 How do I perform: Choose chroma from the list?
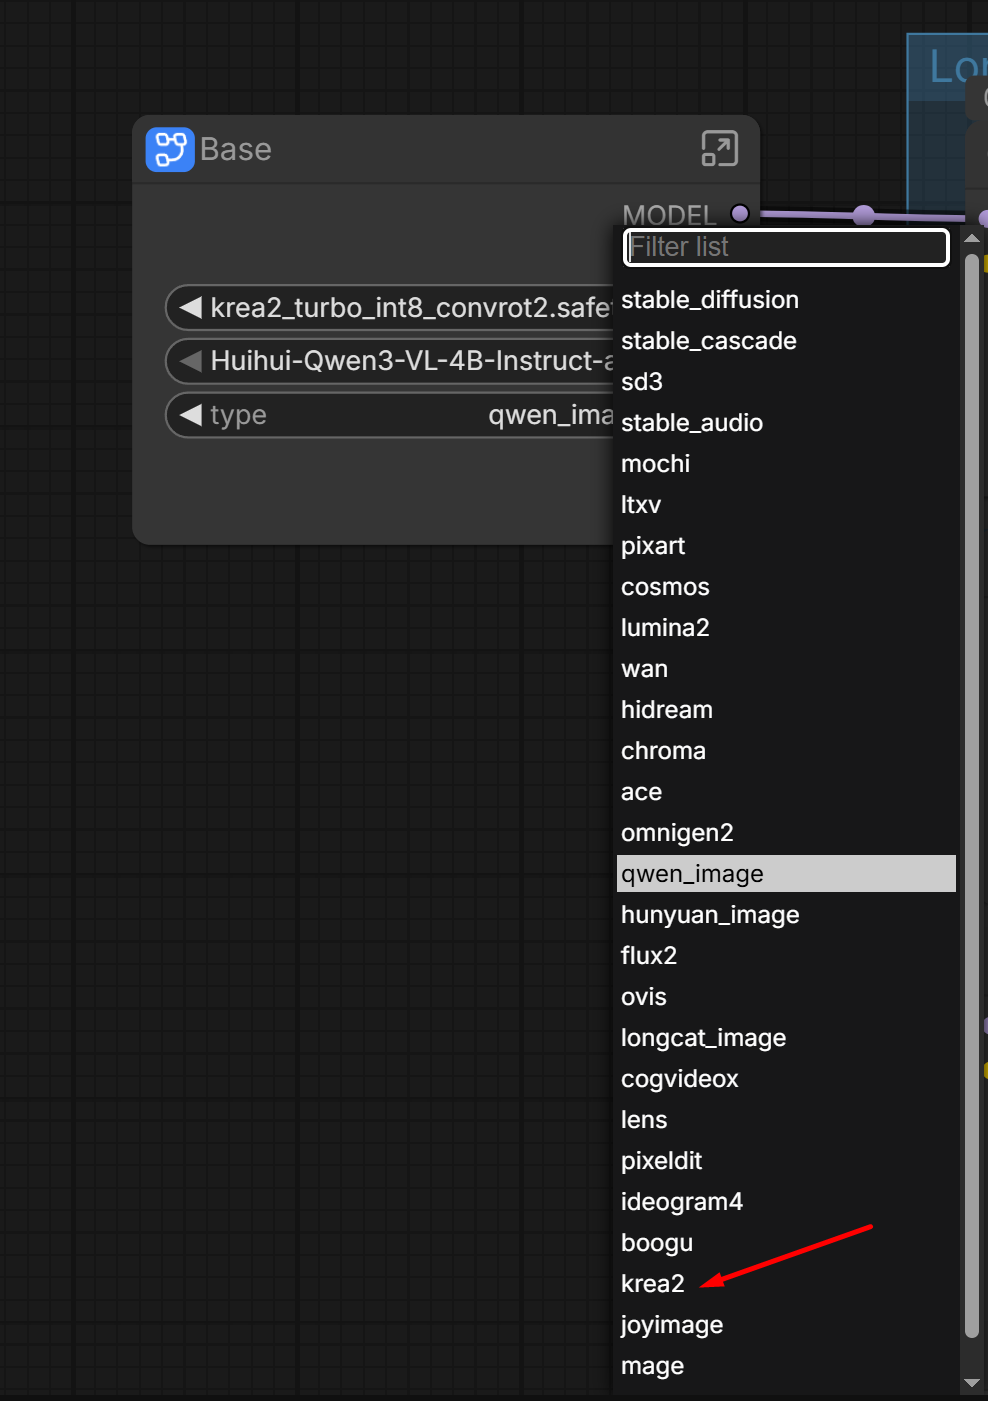tap(786, 751)
